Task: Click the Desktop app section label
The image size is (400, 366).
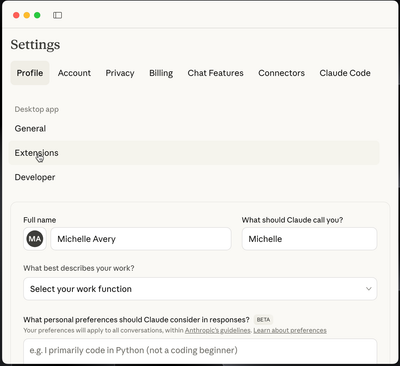Action: [x=37, y=109]
